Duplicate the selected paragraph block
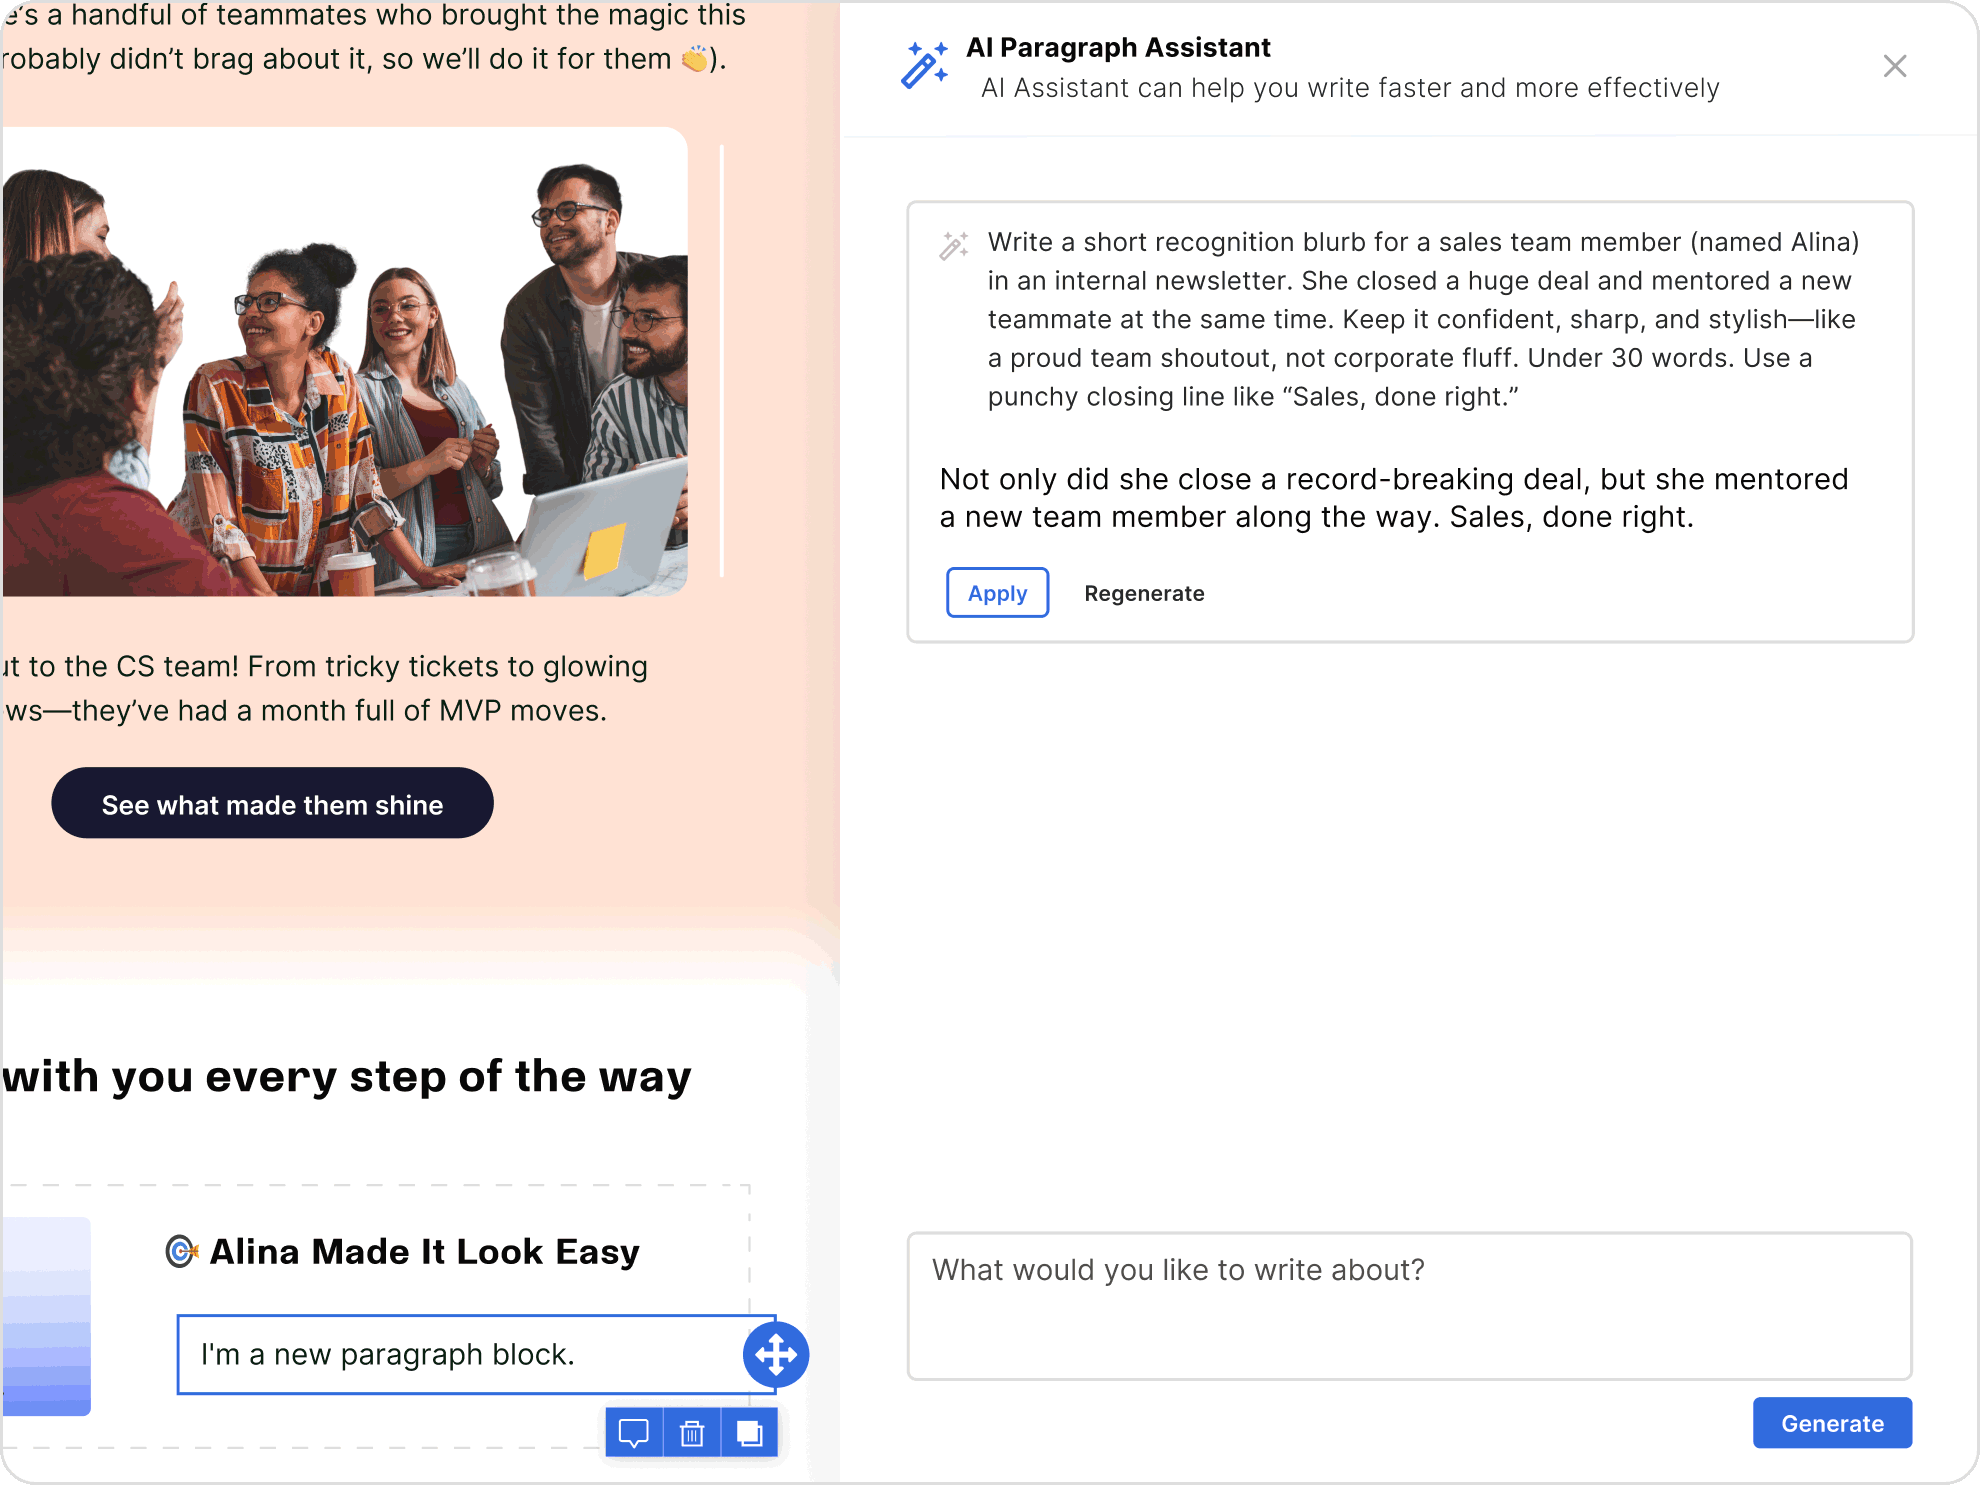 coord(750,1433)
